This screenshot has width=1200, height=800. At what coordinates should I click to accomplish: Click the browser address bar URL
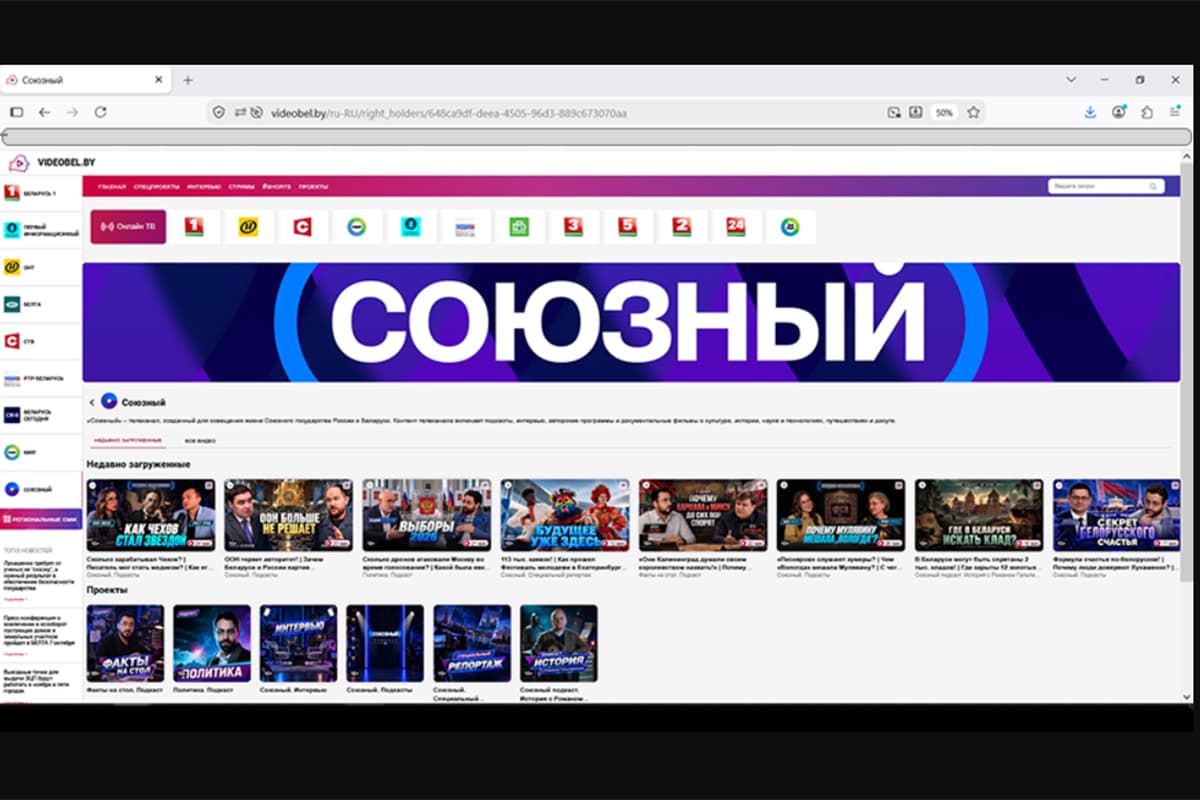click(448, 113)
